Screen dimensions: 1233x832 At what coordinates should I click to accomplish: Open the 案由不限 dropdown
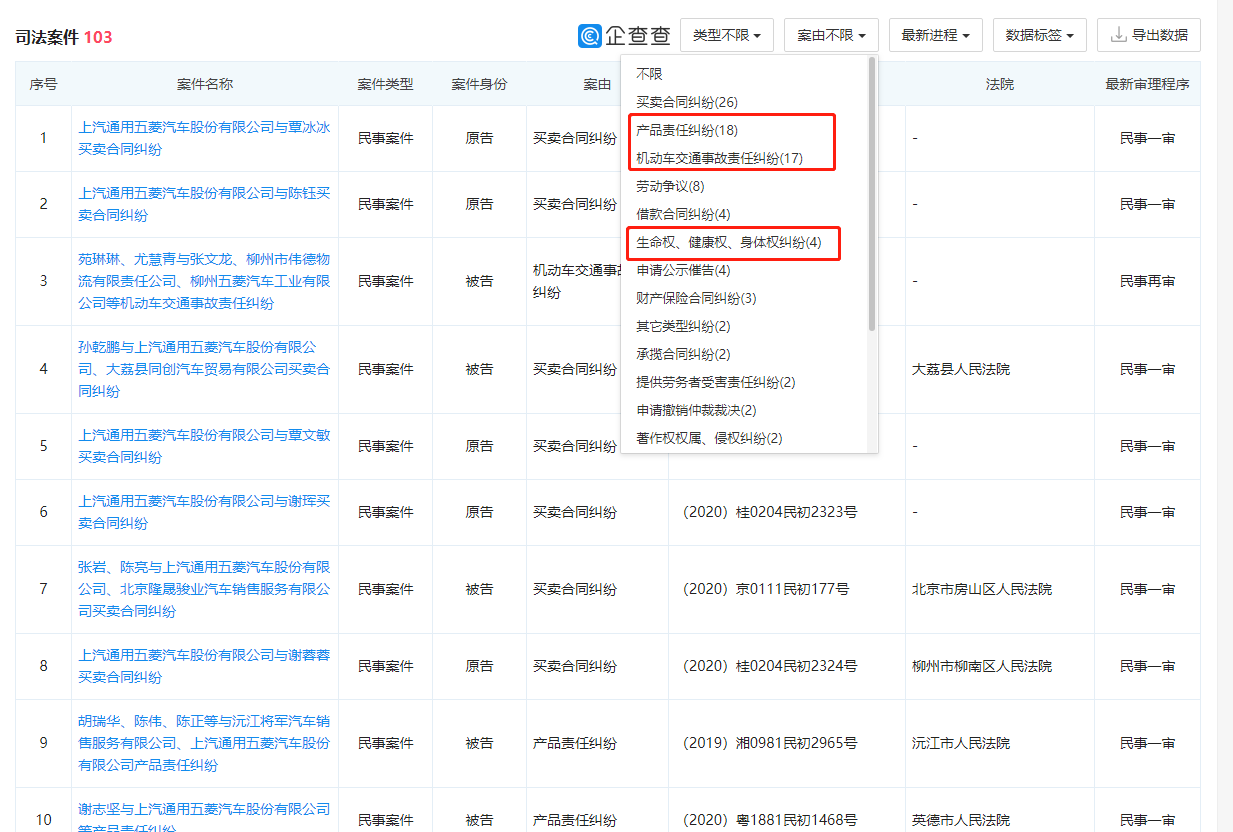[x=831, y=35]
